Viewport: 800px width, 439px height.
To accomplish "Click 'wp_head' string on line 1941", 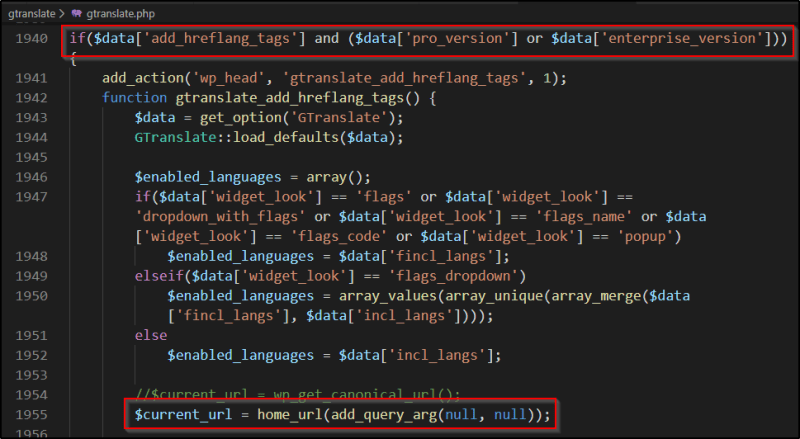I will [x=229, y=78].
